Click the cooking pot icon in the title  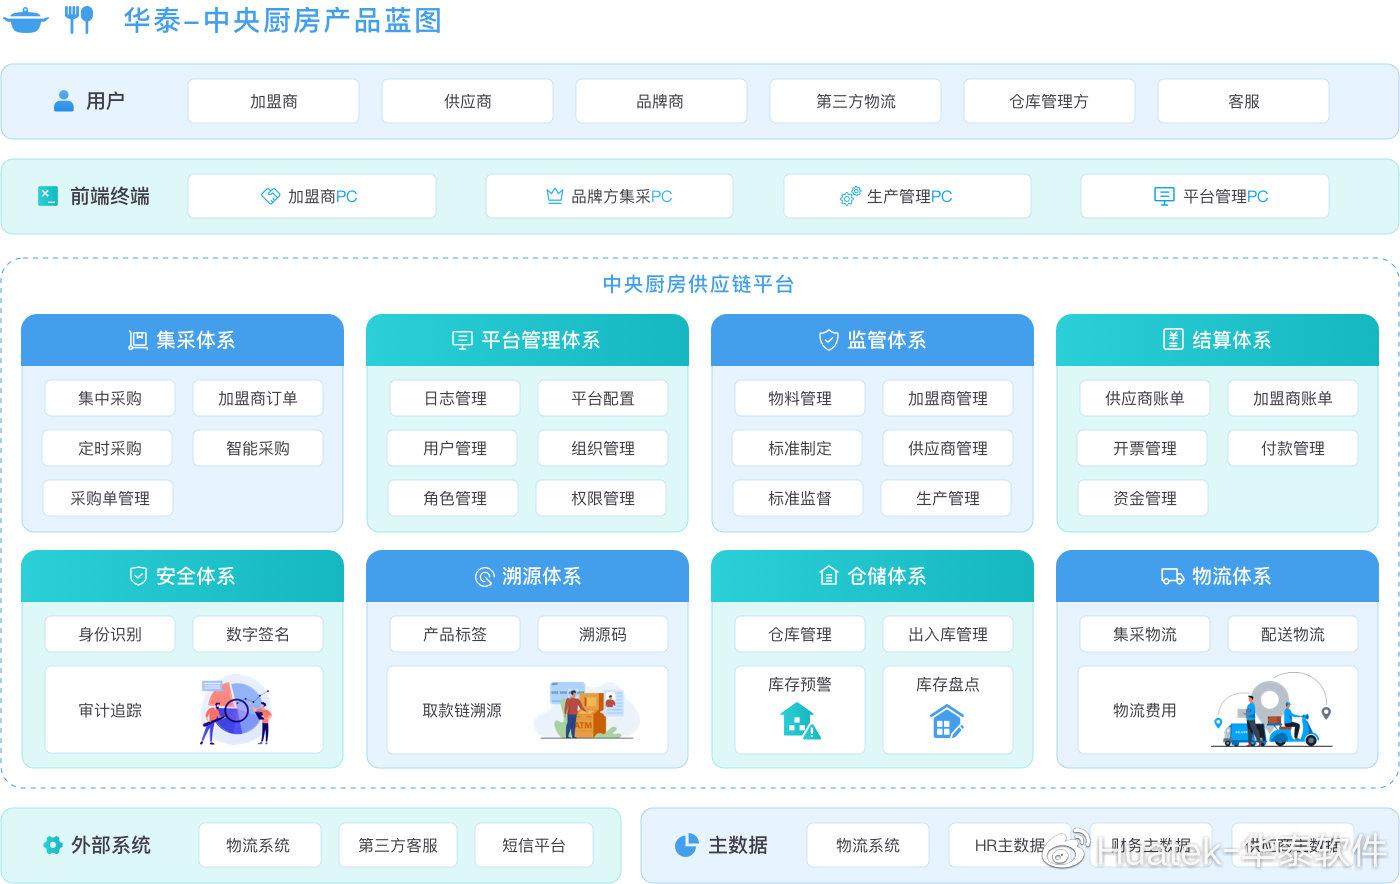pyautogui.click(x=27, y=19)
